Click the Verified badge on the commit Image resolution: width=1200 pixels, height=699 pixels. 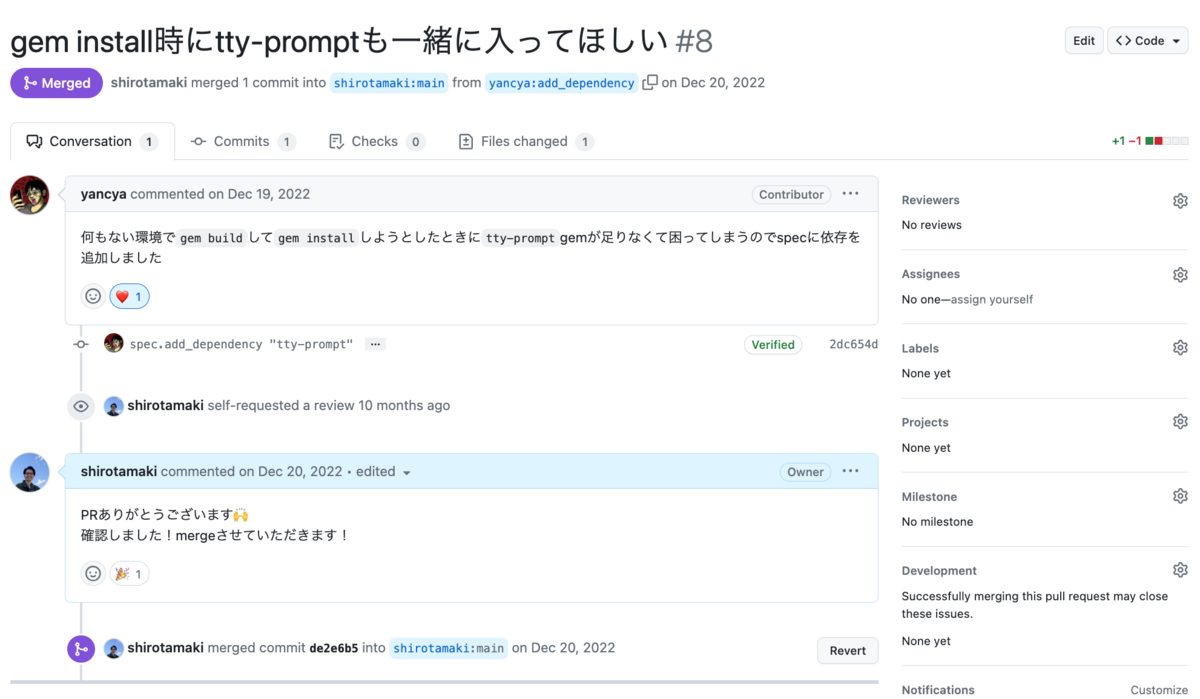tap(773, 344)
